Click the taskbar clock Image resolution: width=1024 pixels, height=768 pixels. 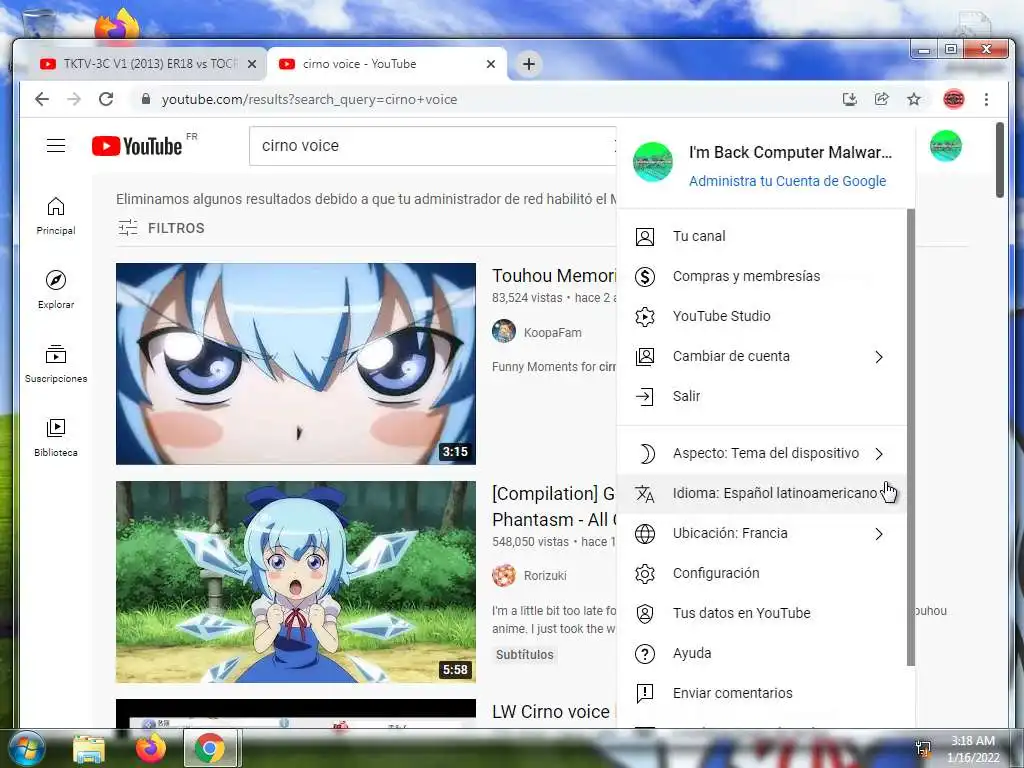click(973, 749)
